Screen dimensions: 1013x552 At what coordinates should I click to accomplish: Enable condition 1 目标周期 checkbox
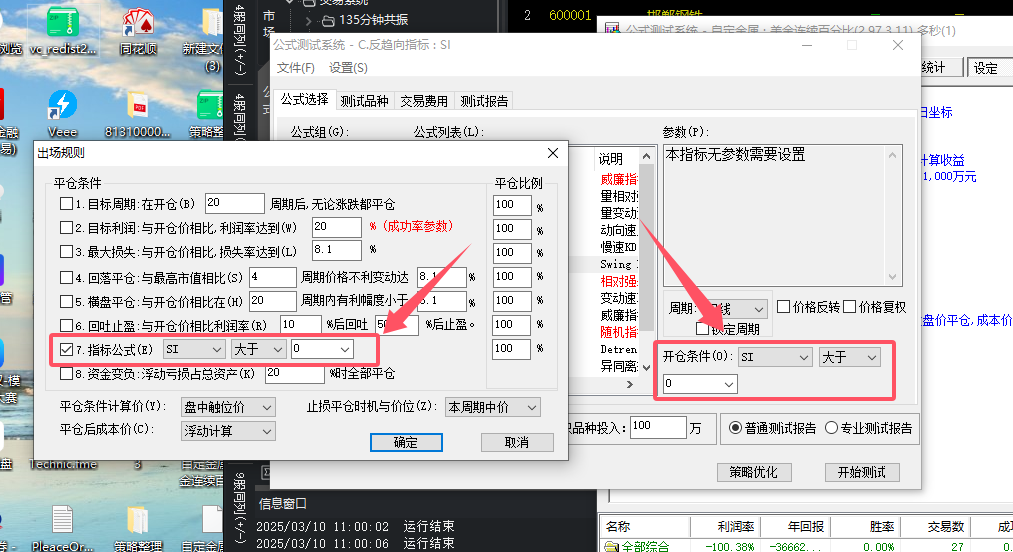66,204
